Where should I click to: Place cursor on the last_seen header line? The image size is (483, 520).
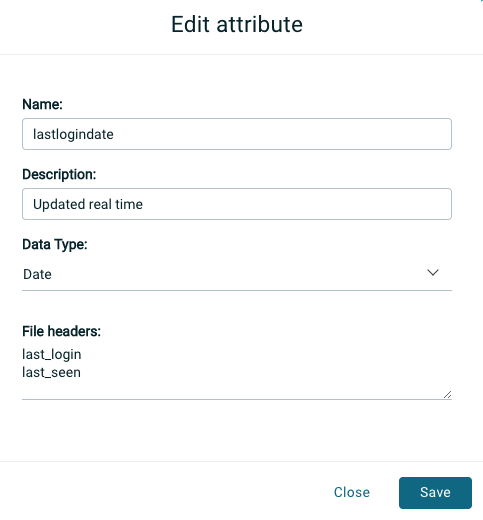[51, 373]
